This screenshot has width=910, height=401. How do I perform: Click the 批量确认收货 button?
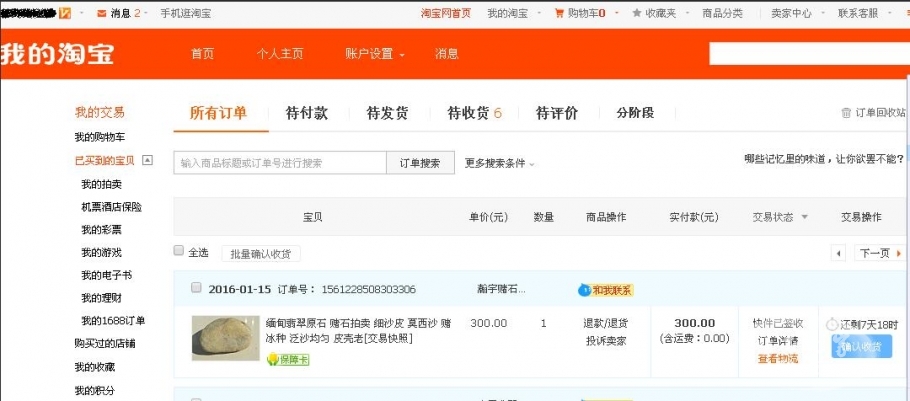[261, 254]
